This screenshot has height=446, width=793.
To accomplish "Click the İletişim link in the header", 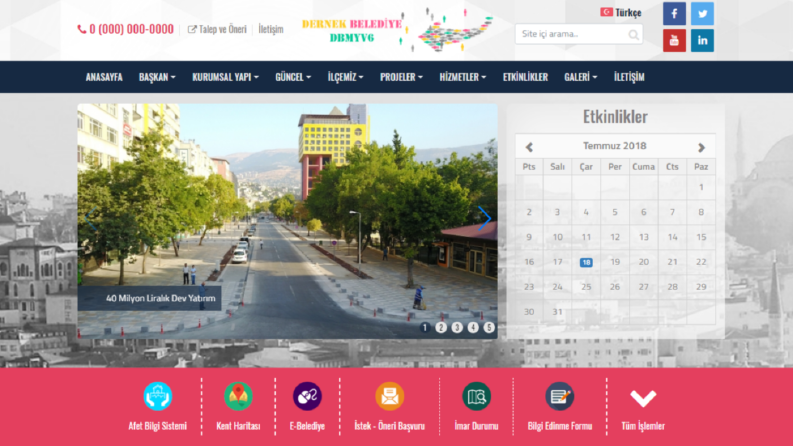I will coord(271,29).
